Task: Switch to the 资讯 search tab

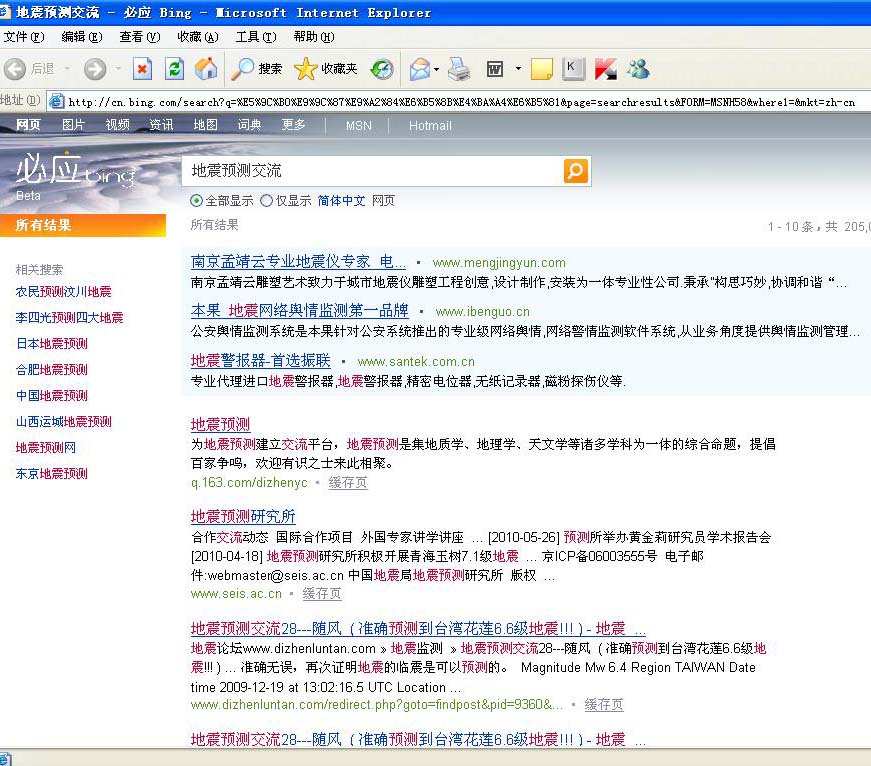Action: [x=161, y=125]
